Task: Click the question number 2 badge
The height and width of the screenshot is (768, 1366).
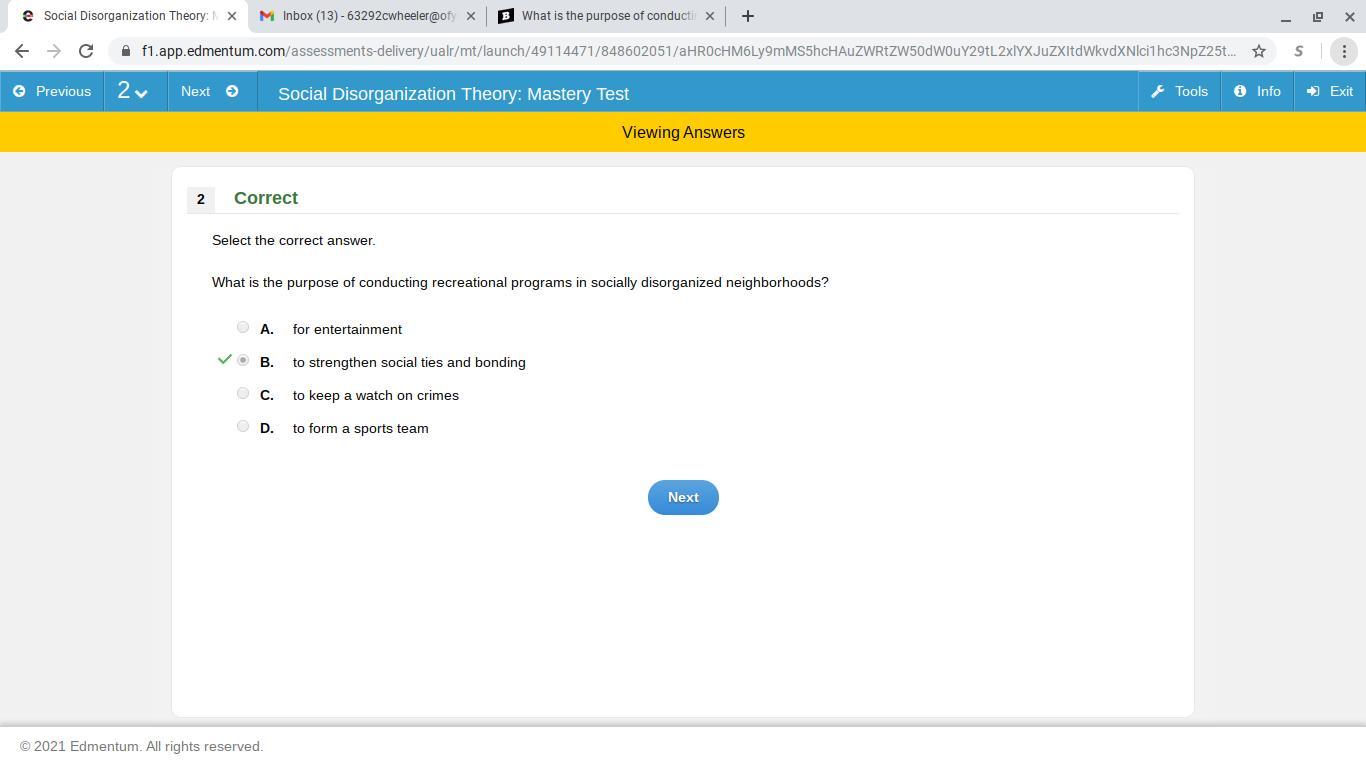Action: 200,199
